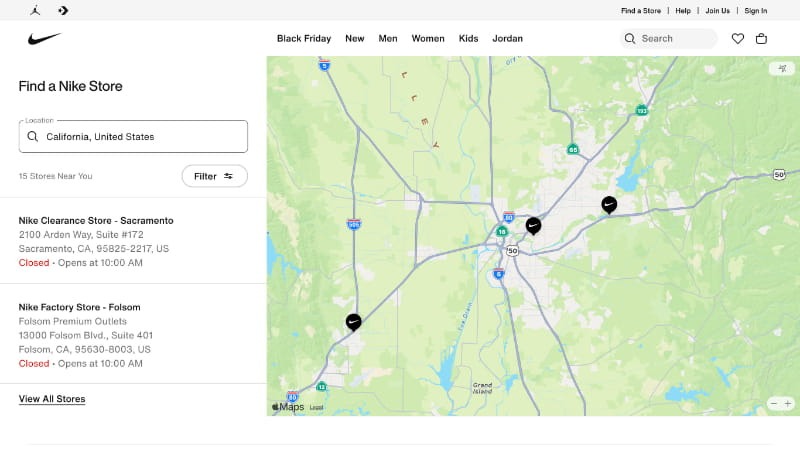The height and width of the screenshot is (449, 800).
Task: Open Nike Clearance Store - Sacramento listing
Action: pos(96,220)
